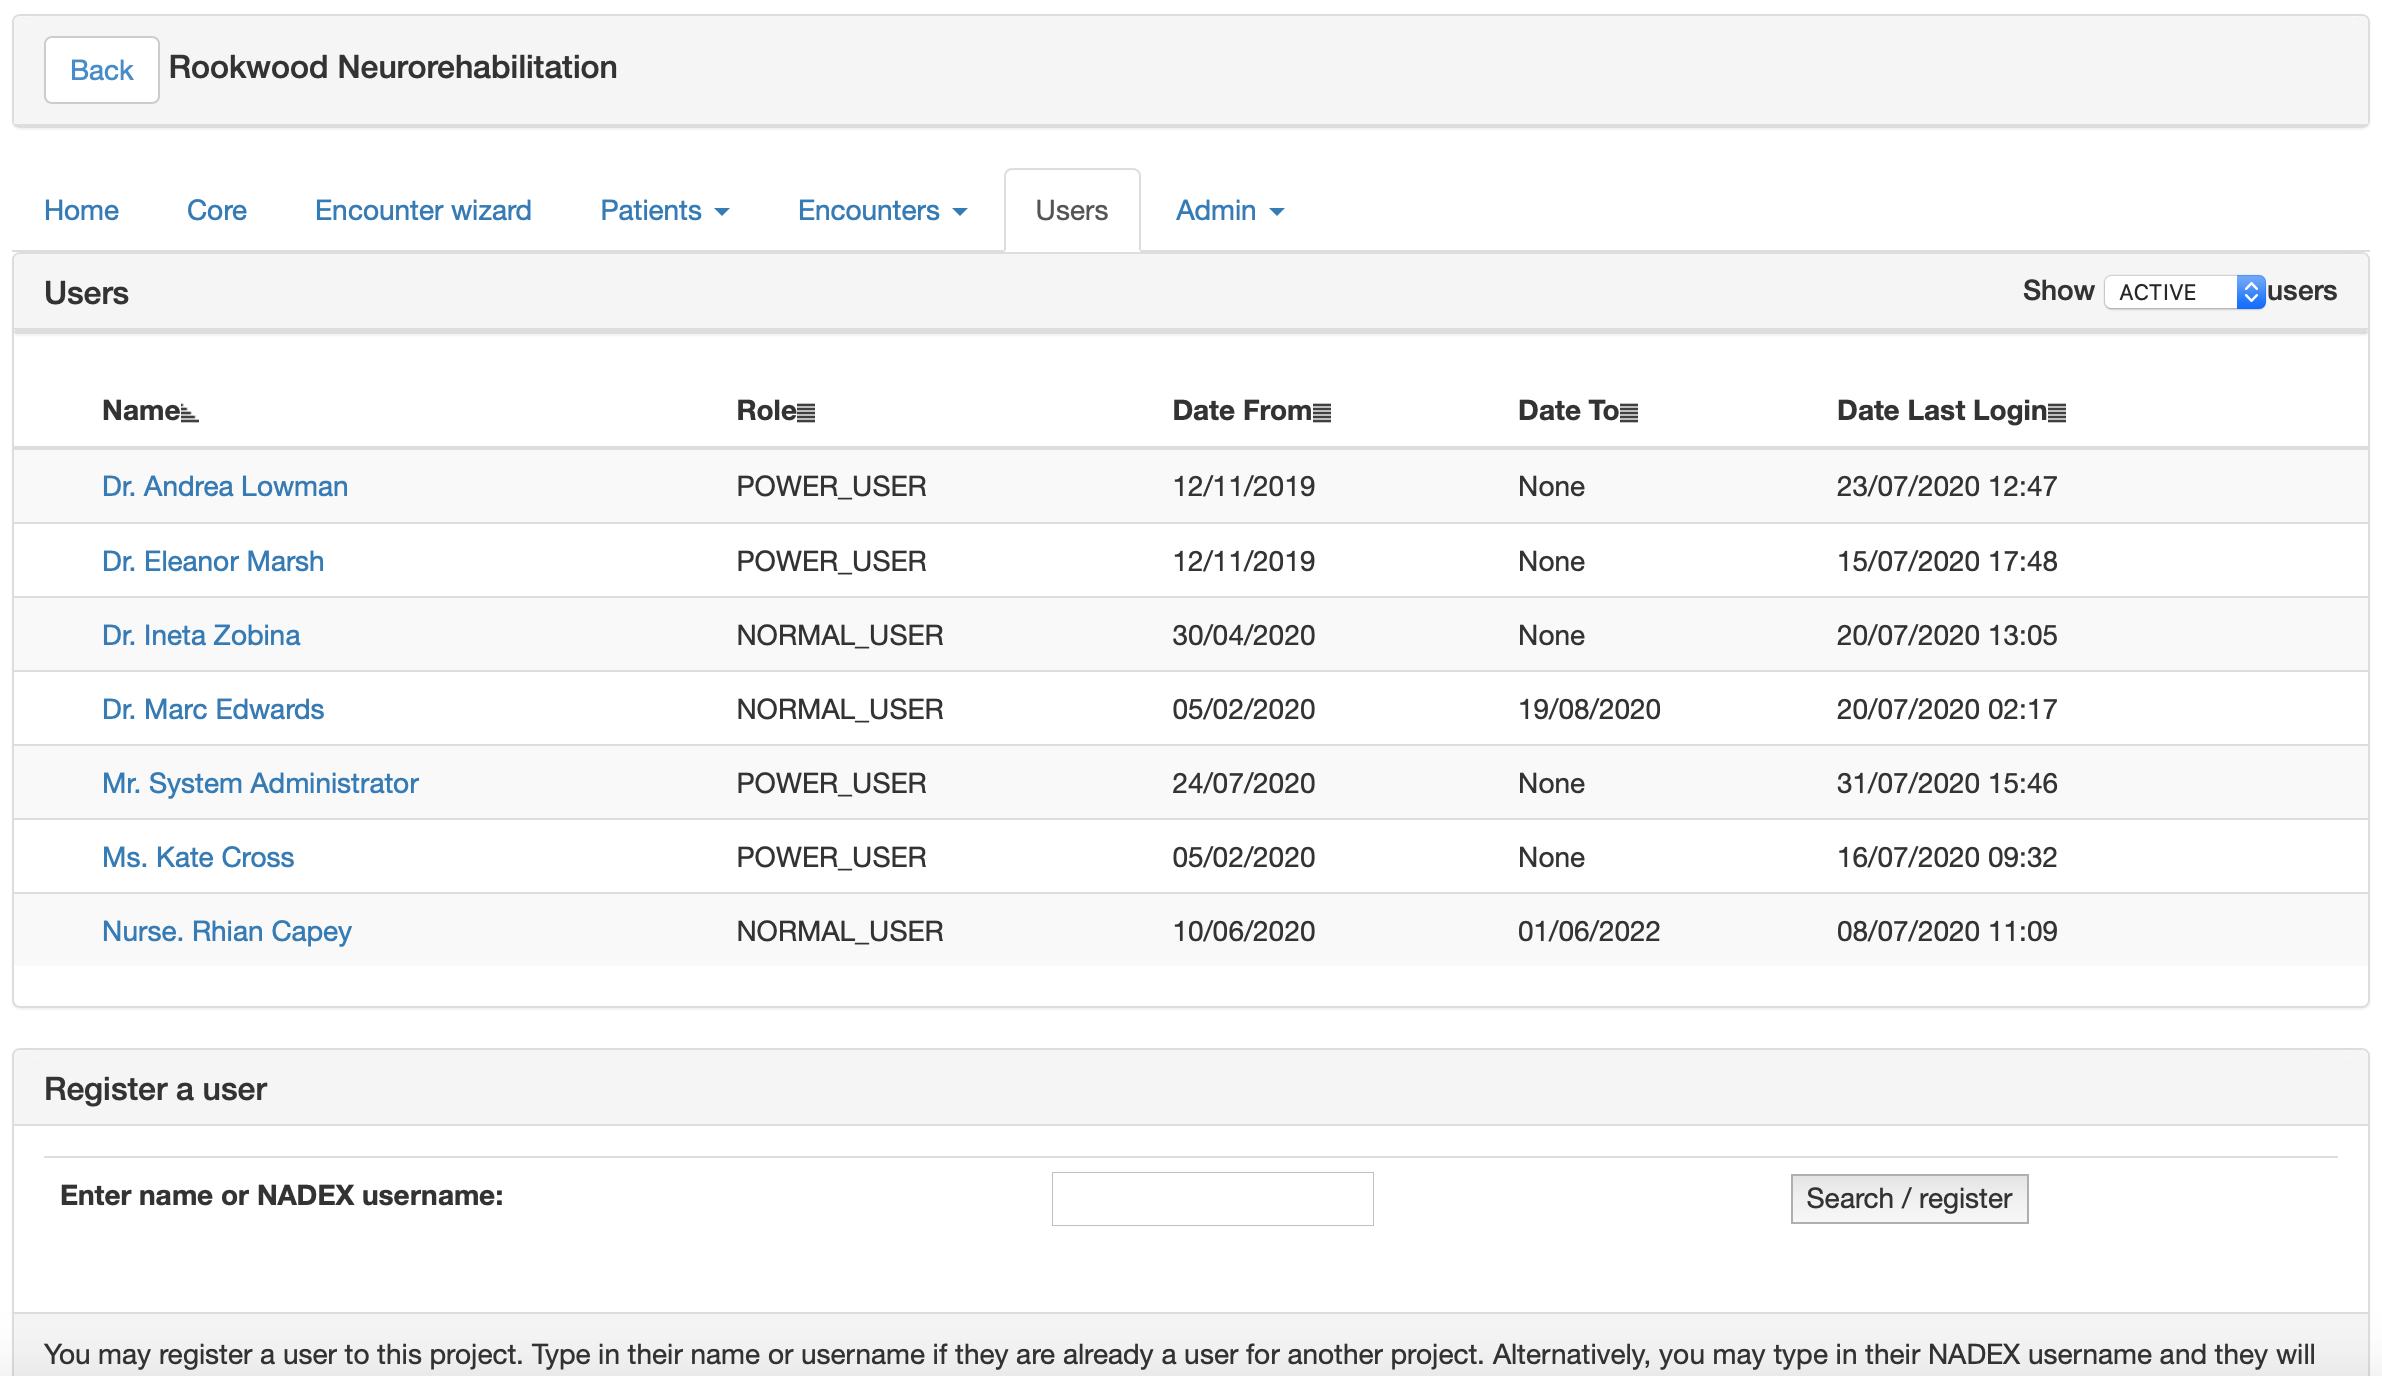Viewport: 2382px width, 1376px height.
Task: Focus the NADEX username input field
Action: click(1212, 1198)
